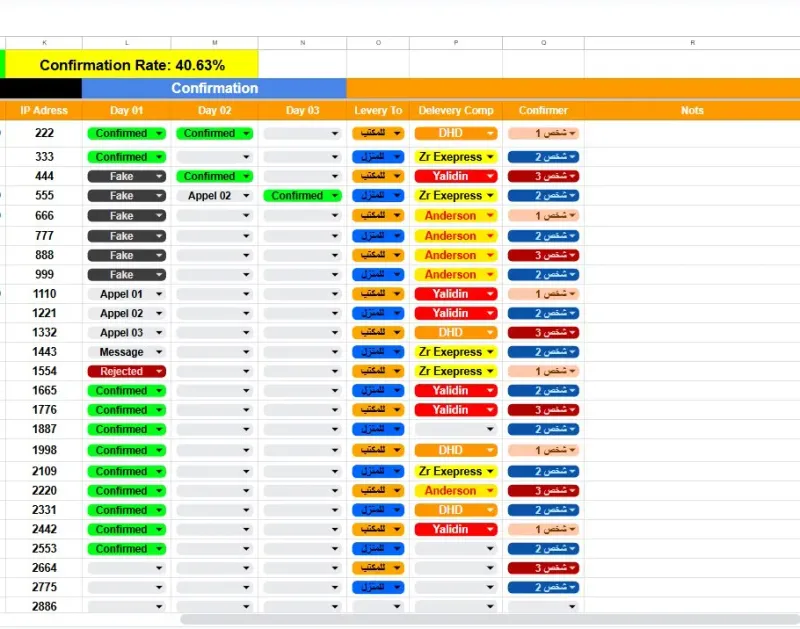This screenshot has width=800, height=629.
Task: Open empty Day 02 dropdown in row 333
Action: (214, 157)
